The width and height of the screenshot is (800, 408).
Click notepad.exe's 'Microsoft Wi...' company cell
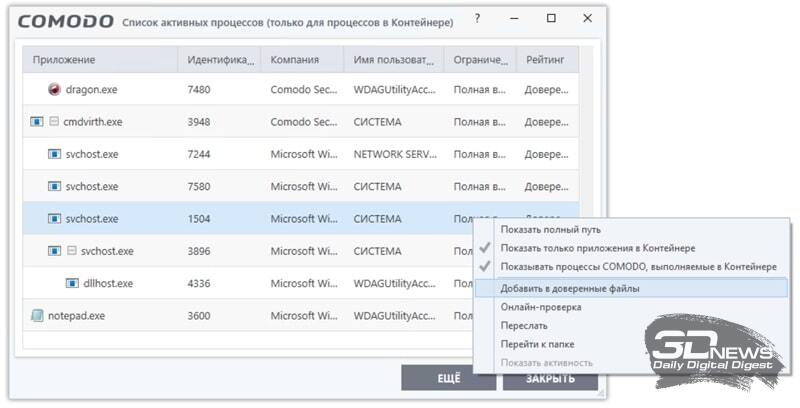coord(304,316)
